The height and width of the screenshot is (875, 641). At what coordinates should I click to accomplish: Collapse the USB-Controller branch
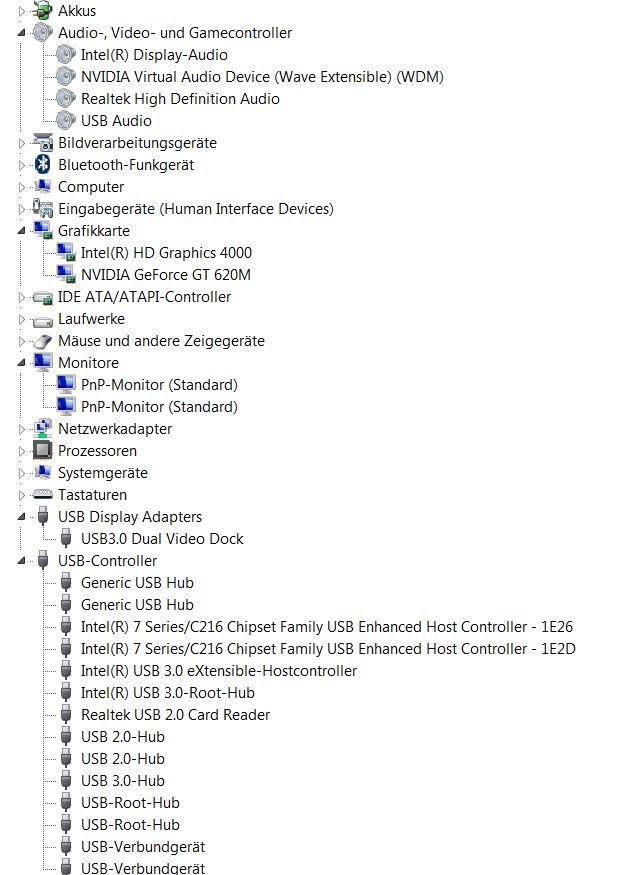coord(21,561)
